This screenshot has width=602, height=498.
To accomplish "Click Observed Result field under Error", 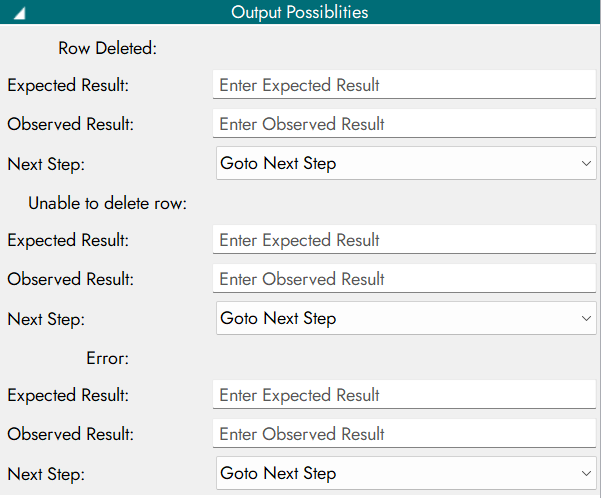I will [404, 434].
